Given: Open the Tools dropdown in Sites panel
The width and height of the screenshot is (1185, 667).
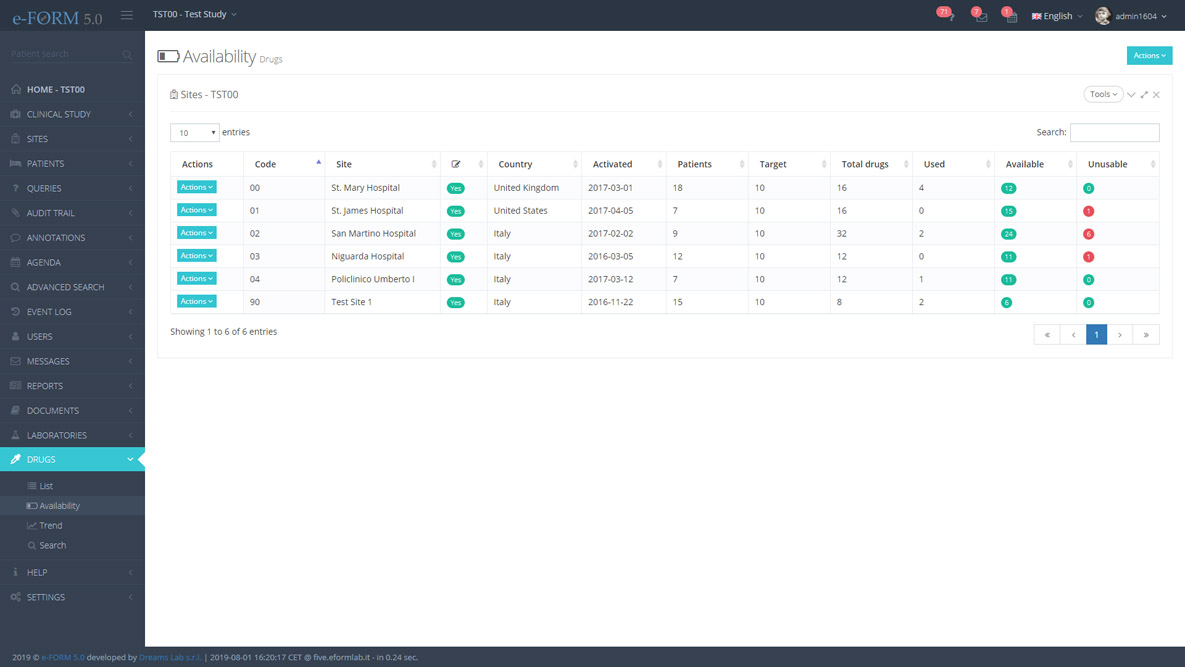Looking at the screenshot, I should 1103,94.
